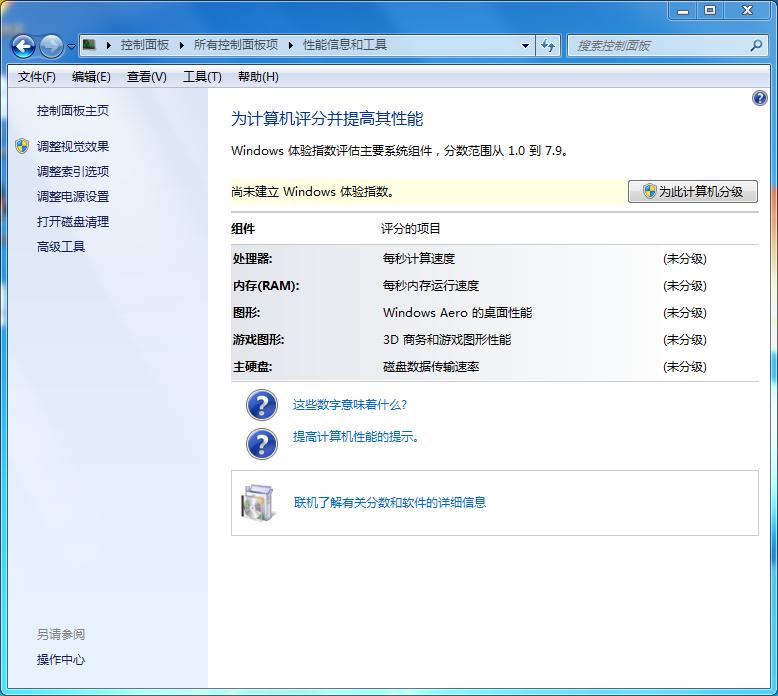778x696 pixels.
Task: Open 操作中心 link in sidebar
Action: pos(61,660)
